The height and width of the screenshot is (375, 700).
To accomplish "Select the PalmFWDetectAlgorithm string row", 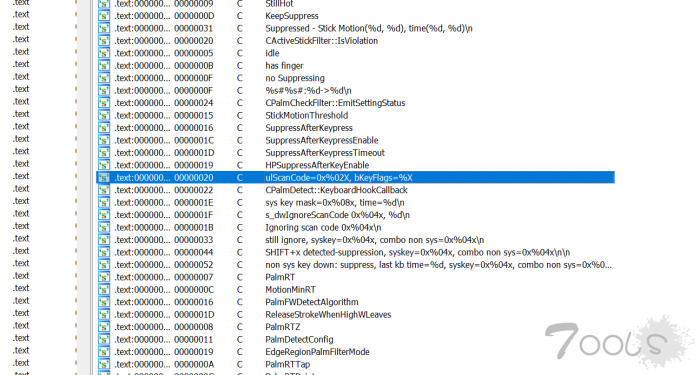I will [355, 302].
